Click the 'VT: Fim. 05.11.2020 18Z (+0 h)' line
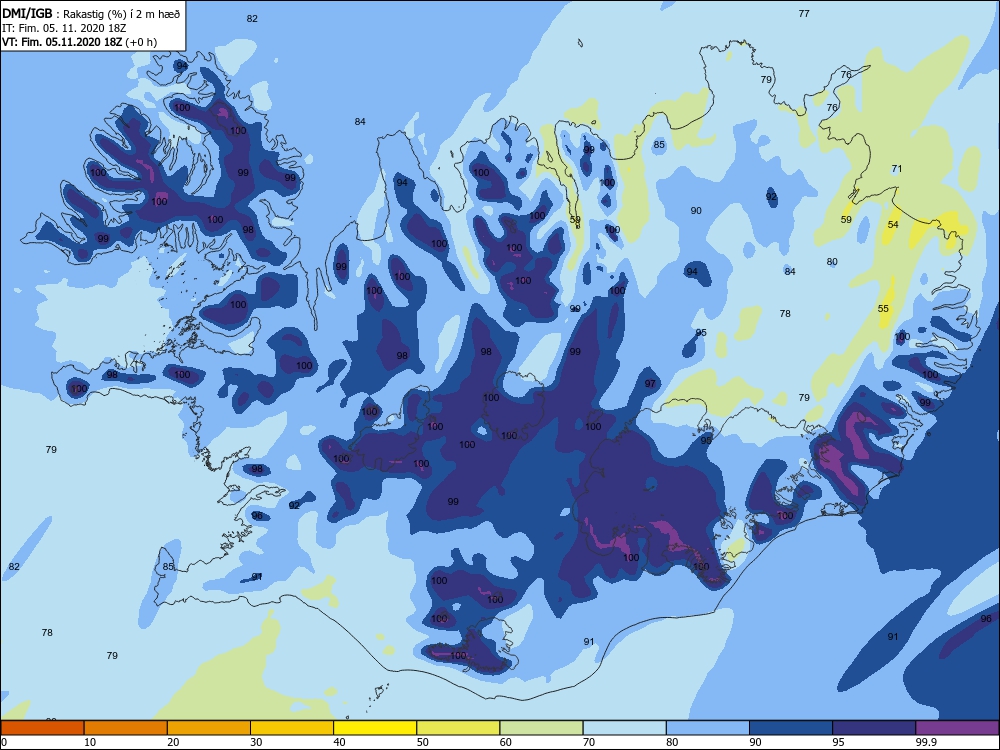 click(x=79, y=42)
